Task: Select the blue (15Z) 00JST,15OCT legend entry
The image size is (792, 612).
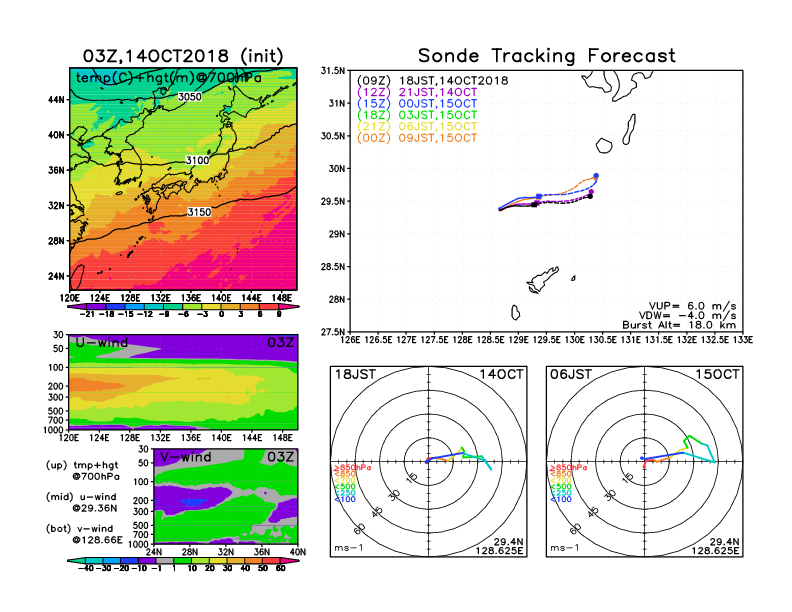Action: coord(417,104)
